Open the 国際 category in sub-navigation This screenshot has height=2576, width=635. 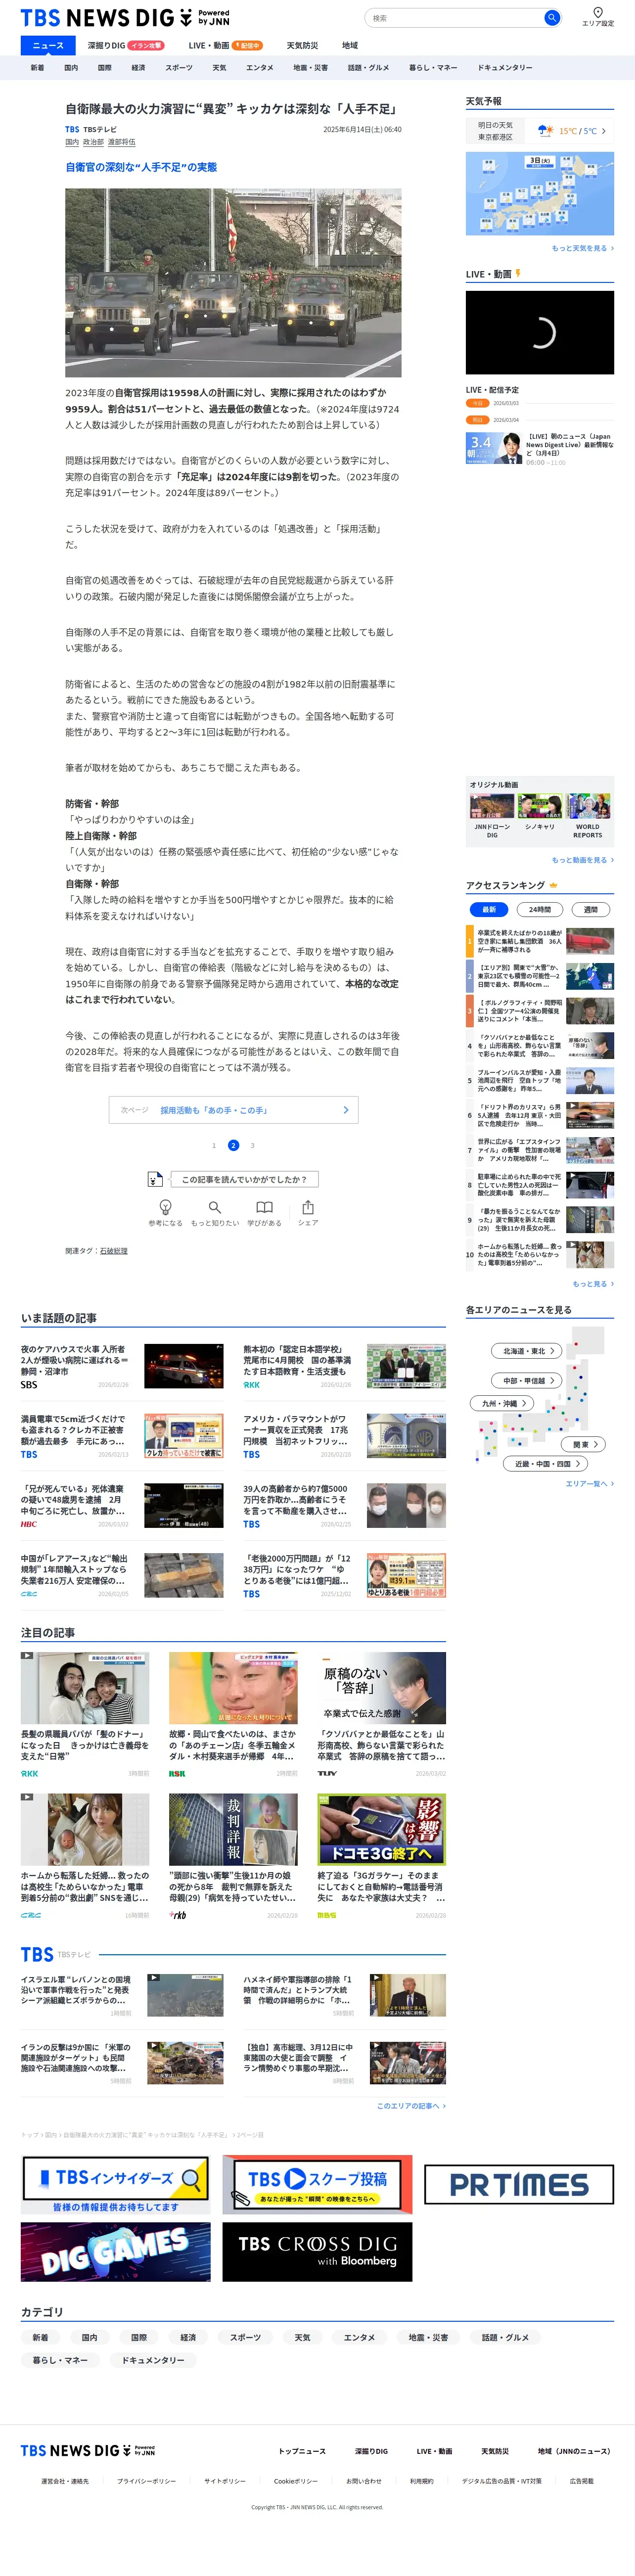tap(104, 68)
